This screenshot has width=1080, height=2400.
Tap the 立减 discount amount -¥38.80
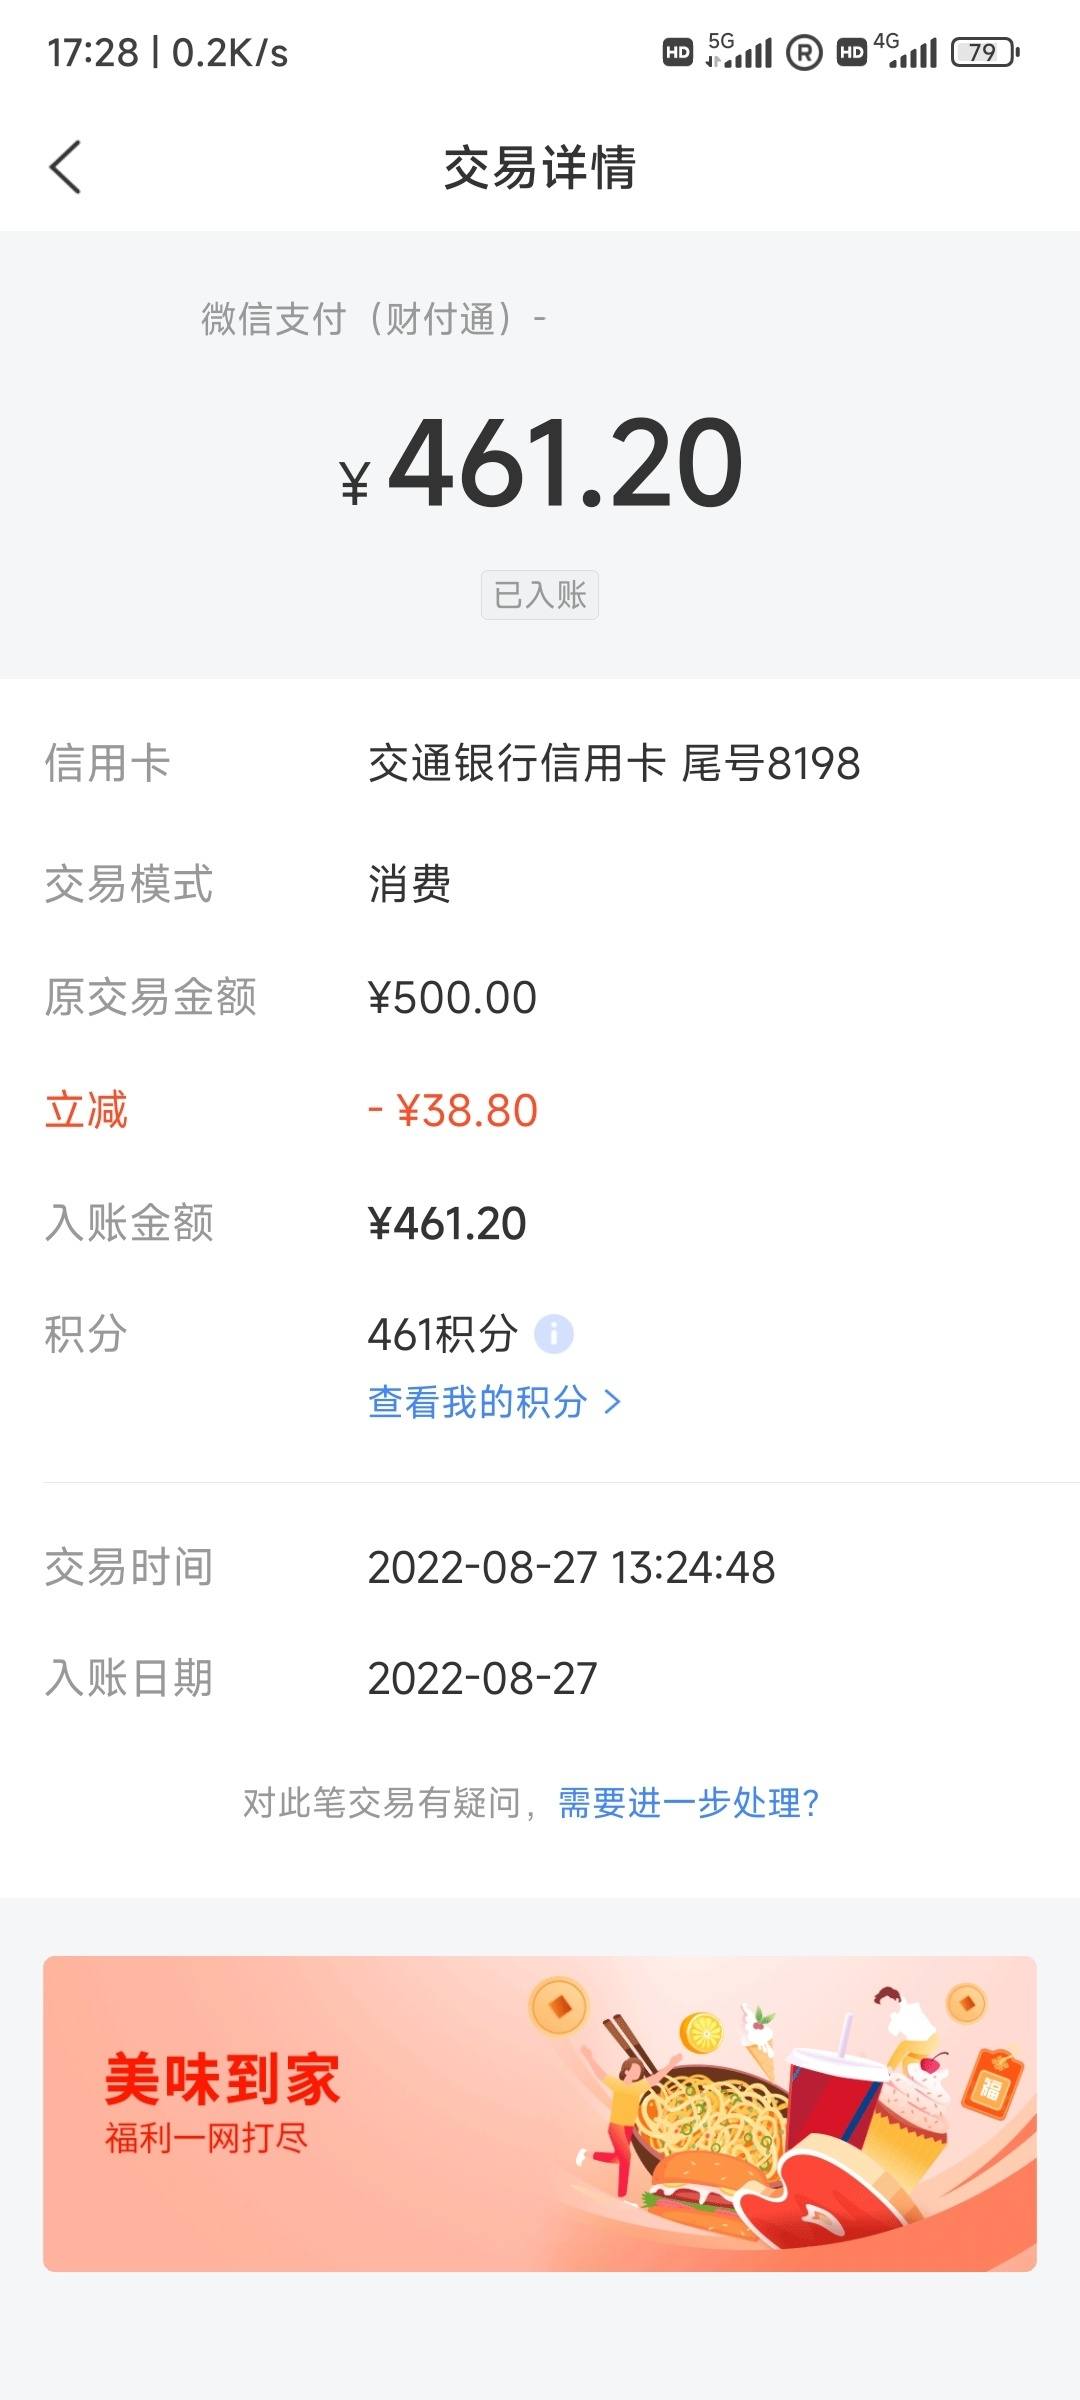pos(453,1110)
